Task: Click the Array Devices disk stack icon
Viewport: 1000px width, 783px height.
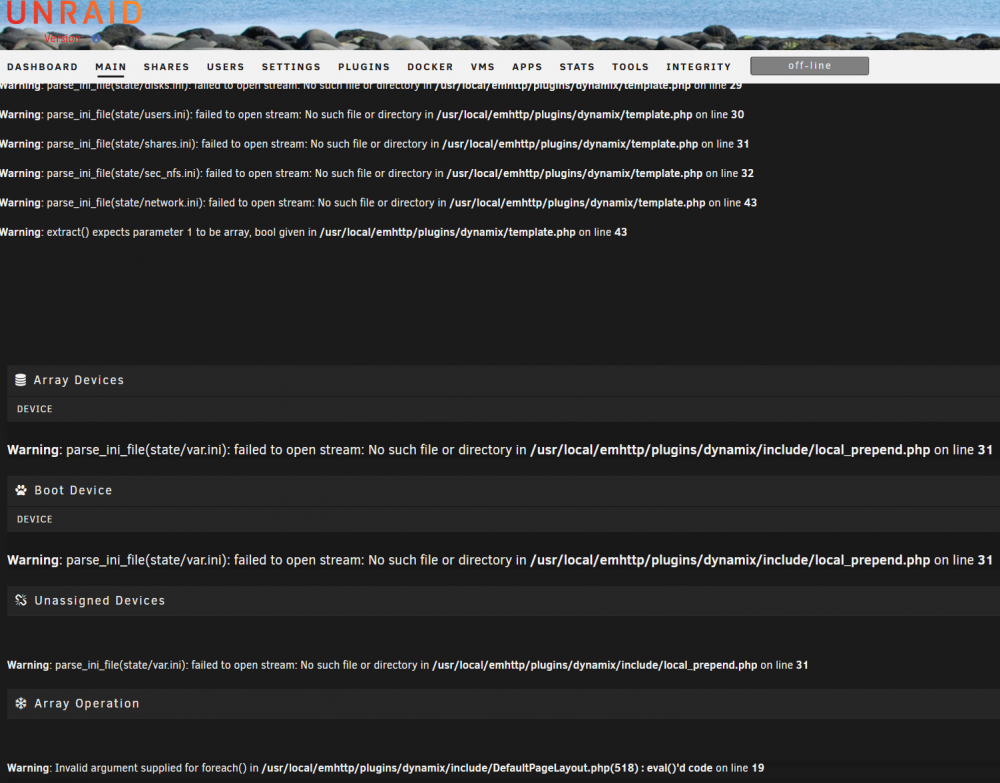Action: (20, 380)
